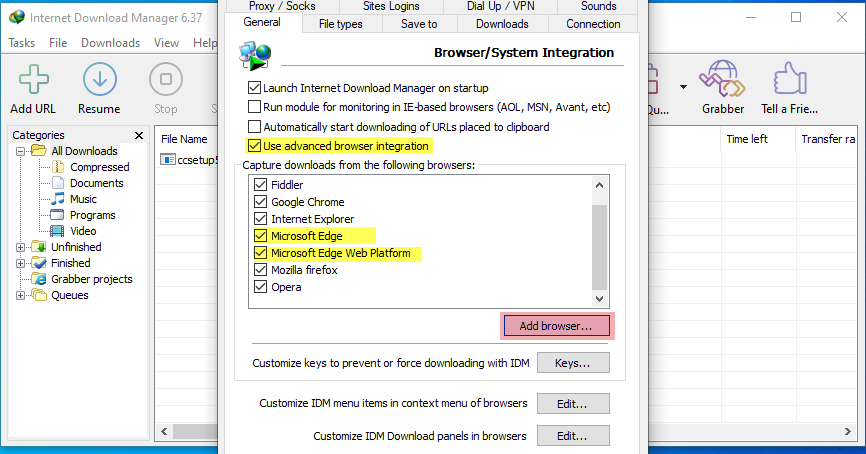
Task: Click the ccsetup file icon in list
Action: 168,160
